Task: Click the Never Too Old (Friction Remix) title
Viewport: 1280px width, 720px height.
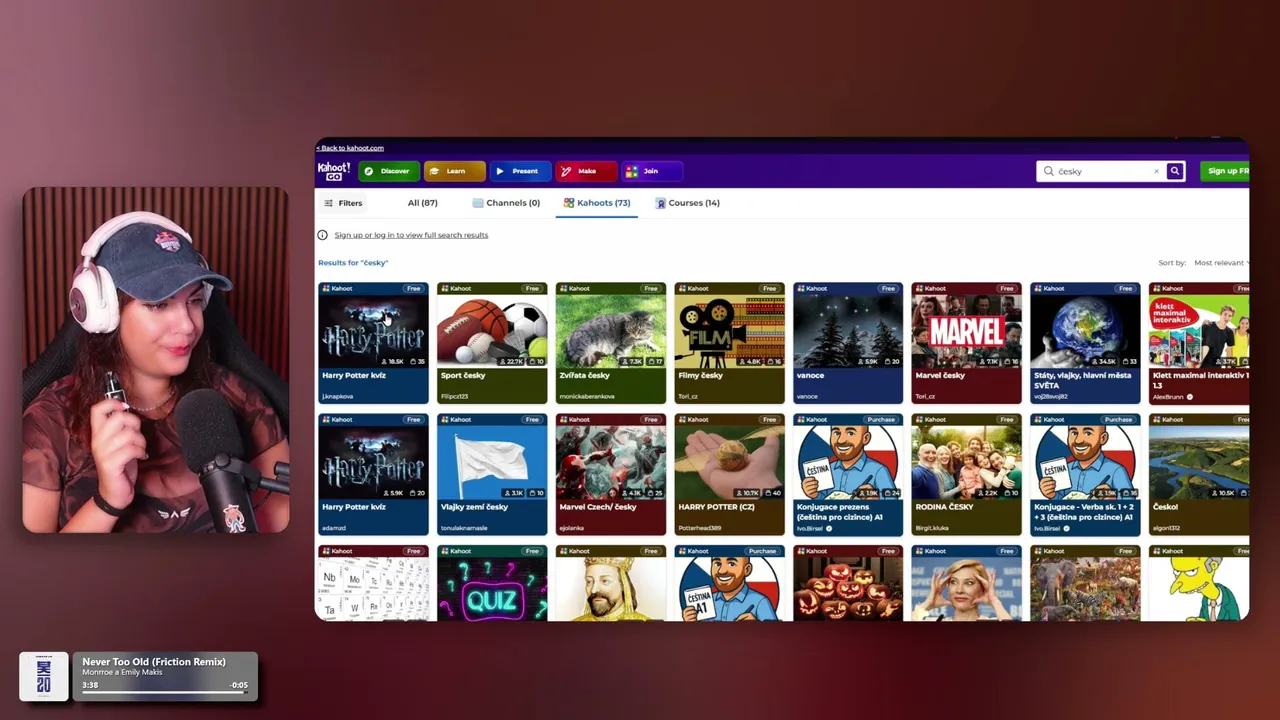Action: click(x=154, y=662)
